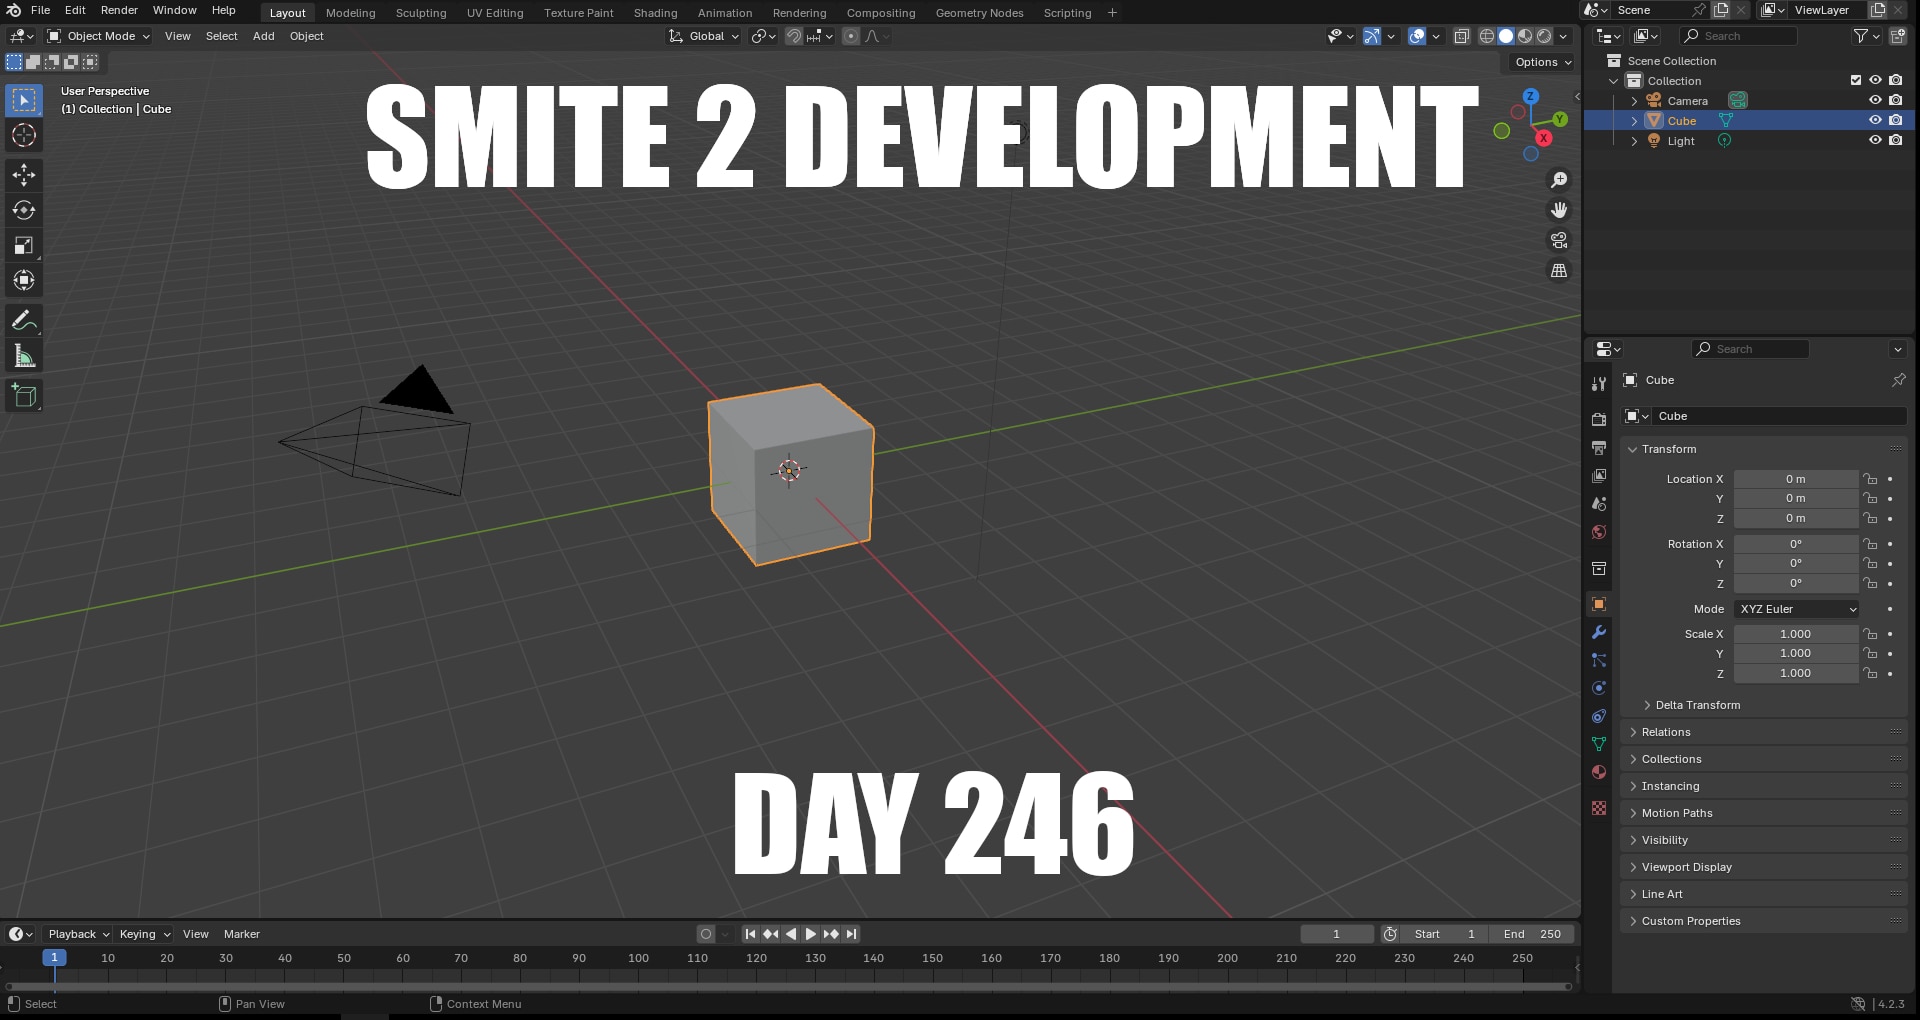Toggle lock on Scale Y
Screen dimensions: 1920x1020
1870,653
